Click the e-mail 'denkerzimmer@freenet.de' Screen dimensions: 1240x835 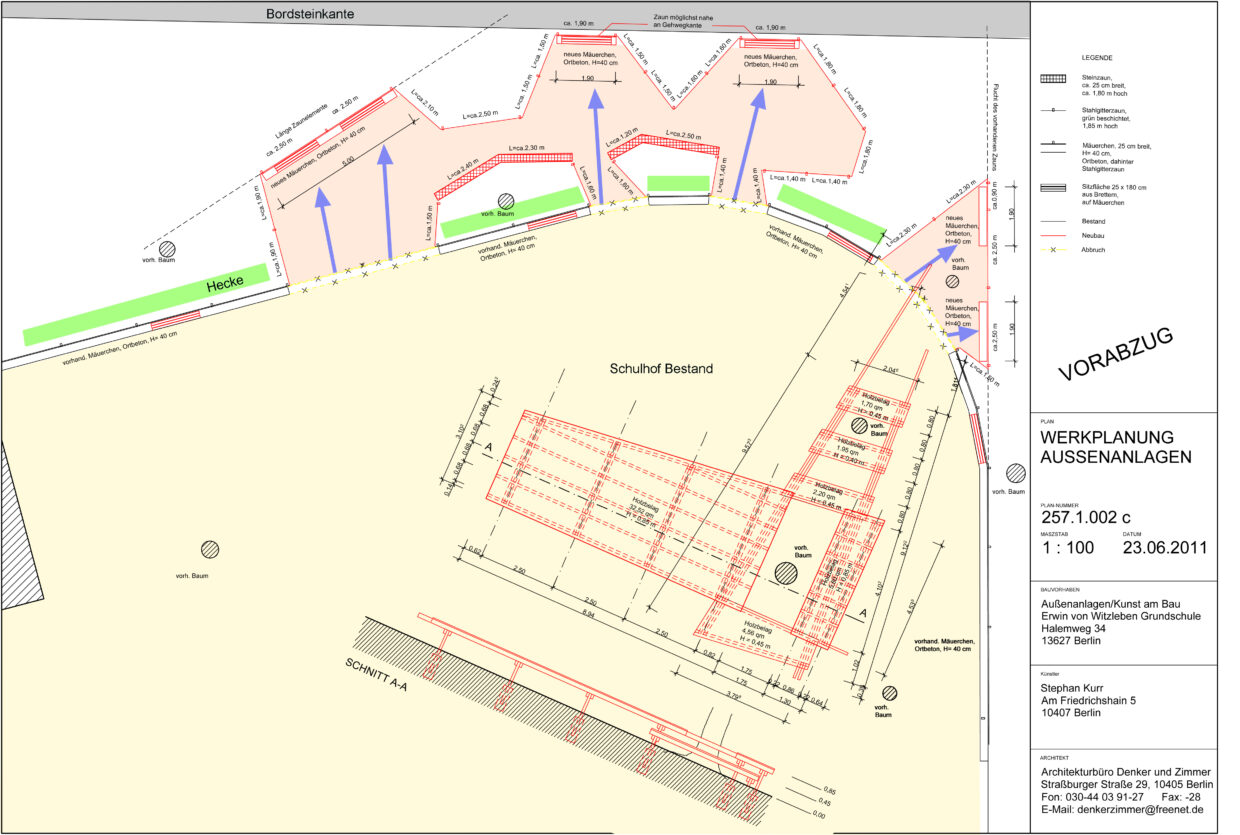tap(1143, 811)
